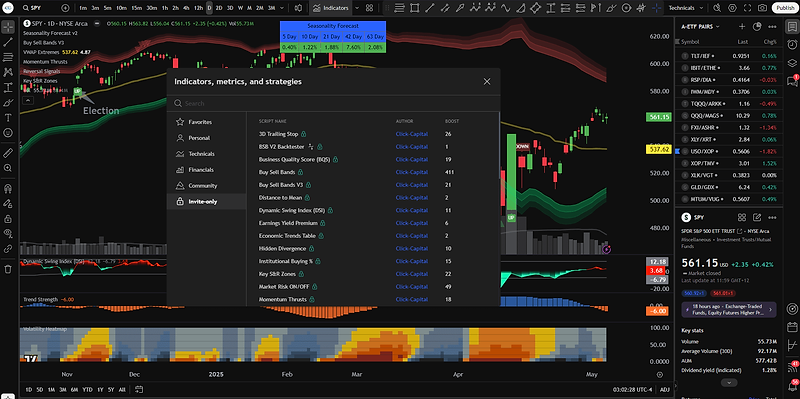
Task: Open go-to date calendar icon in bottom bar
Action: pos(139,389)
